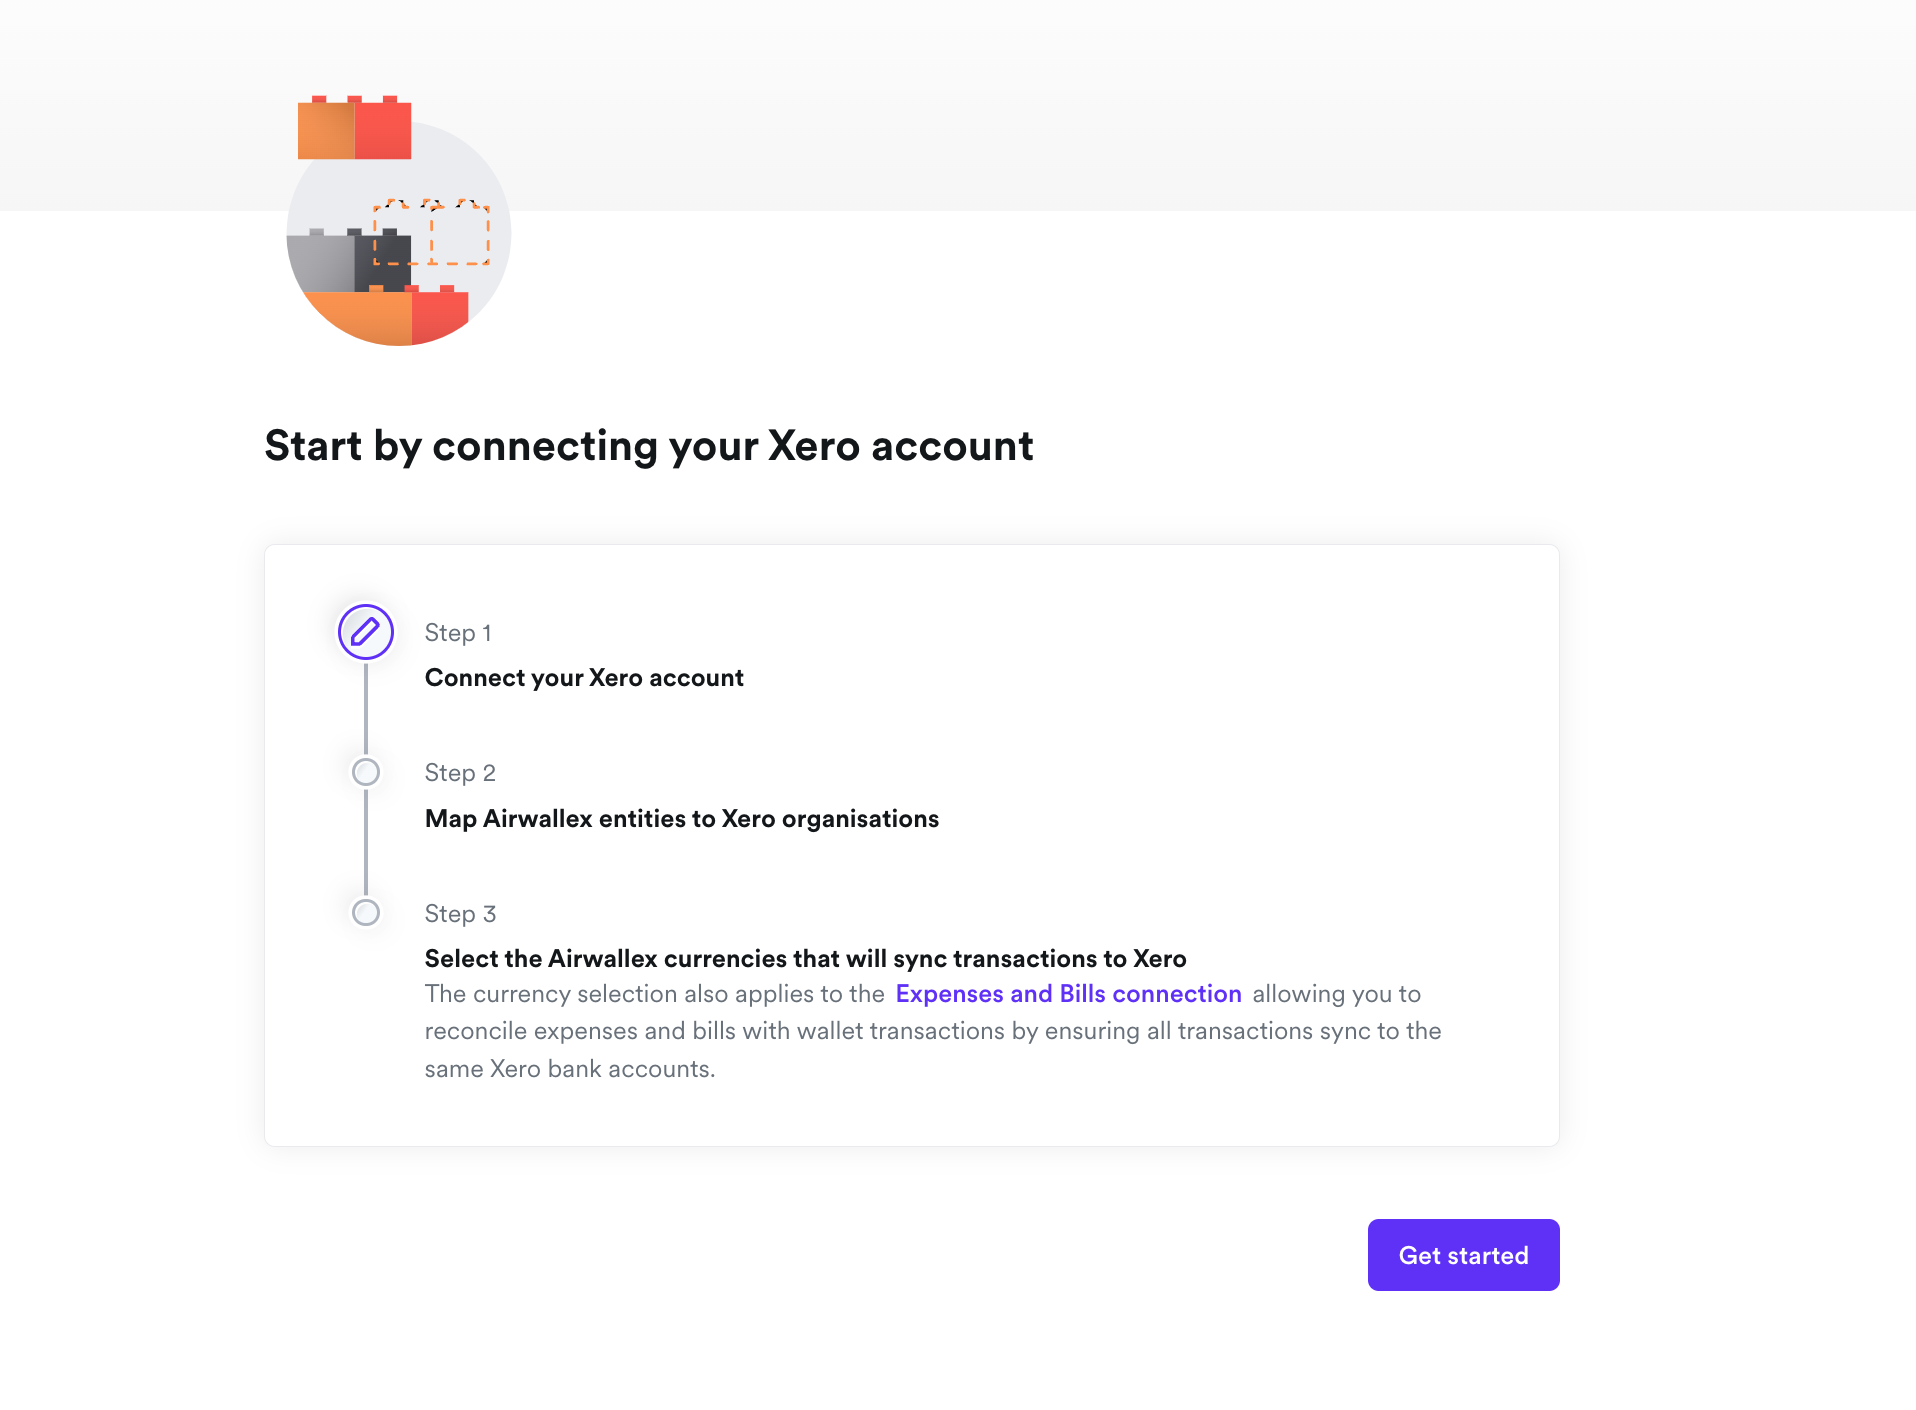Click 'Select the Airwallex currencies' step title
The height and width of the screenshot is (1410, 1916).
coord(805,959)
